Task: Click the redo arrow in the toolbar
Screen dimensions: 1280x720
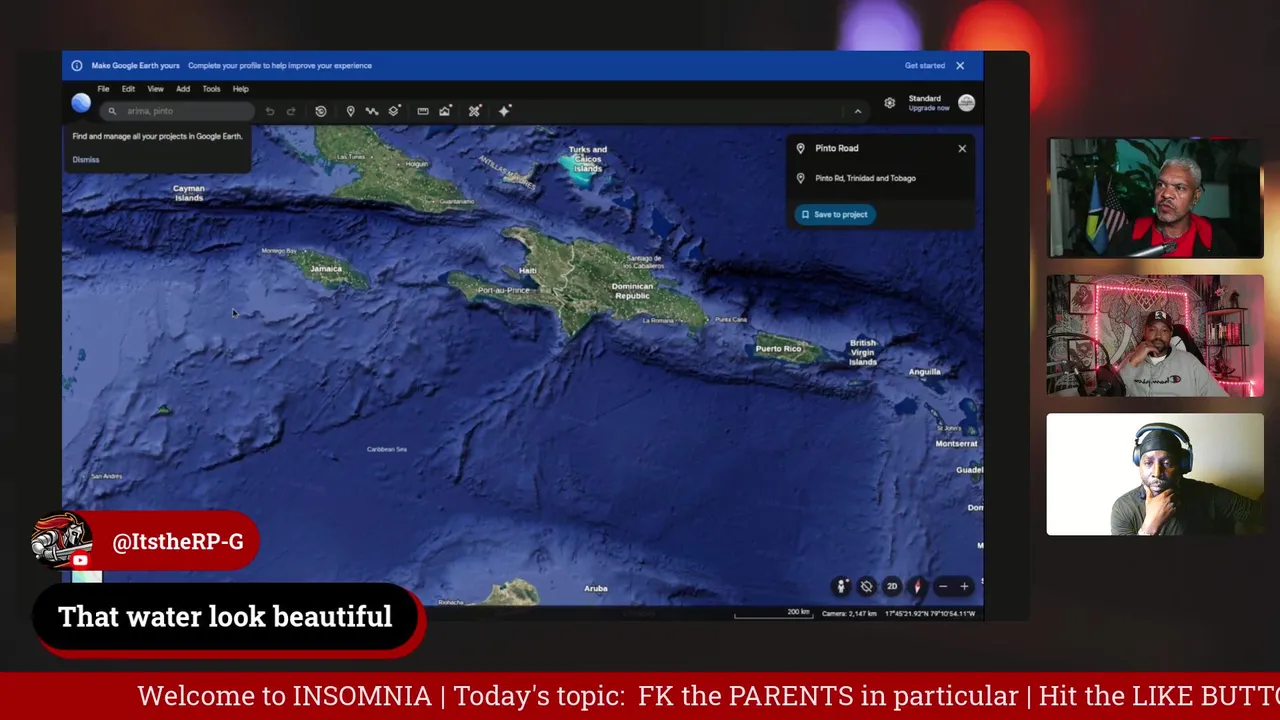Action: click(291, 111)
